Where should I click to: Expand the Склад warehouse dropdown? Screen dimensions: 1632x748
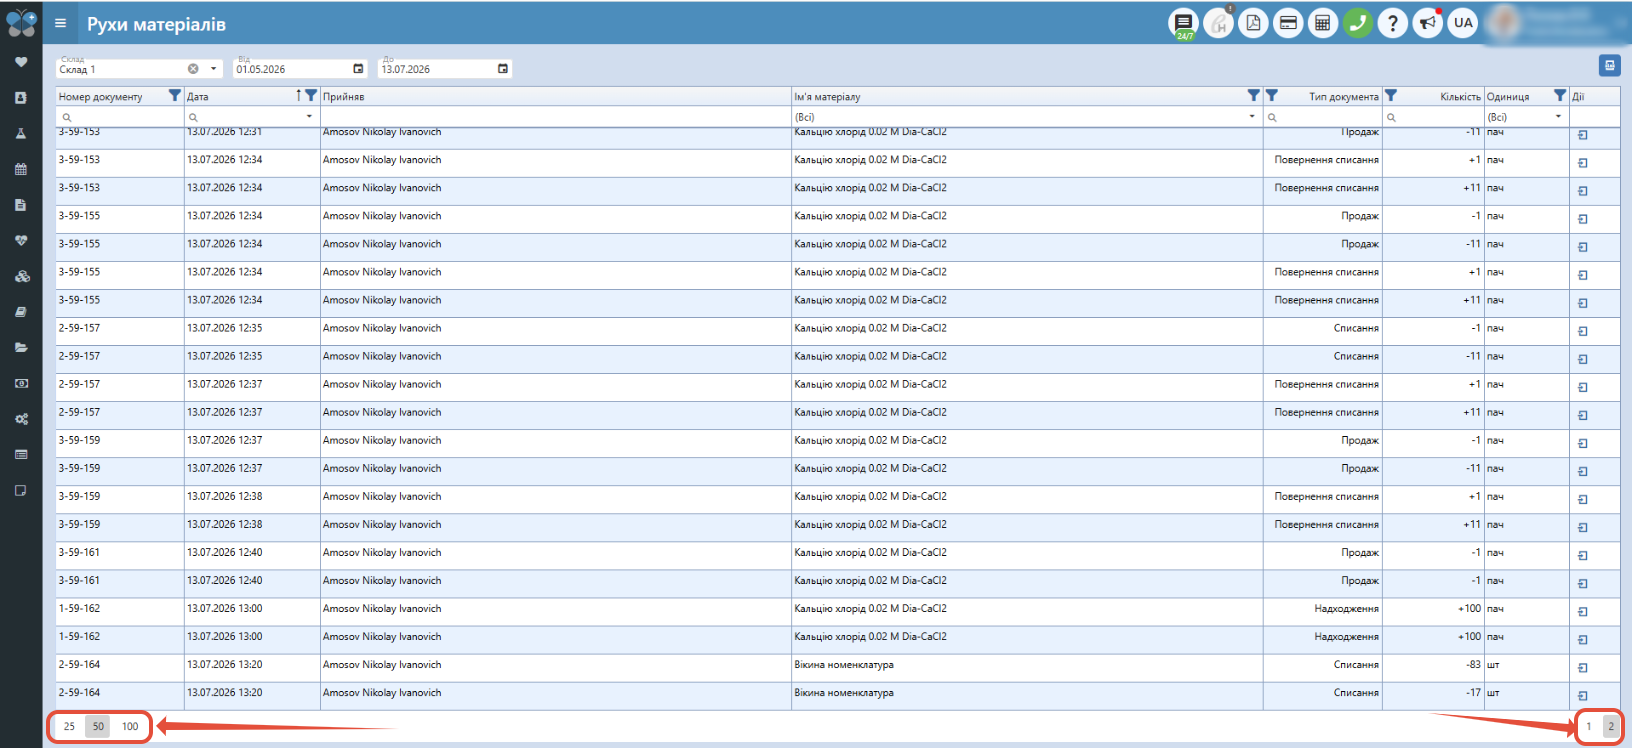[x=213, y=69]
